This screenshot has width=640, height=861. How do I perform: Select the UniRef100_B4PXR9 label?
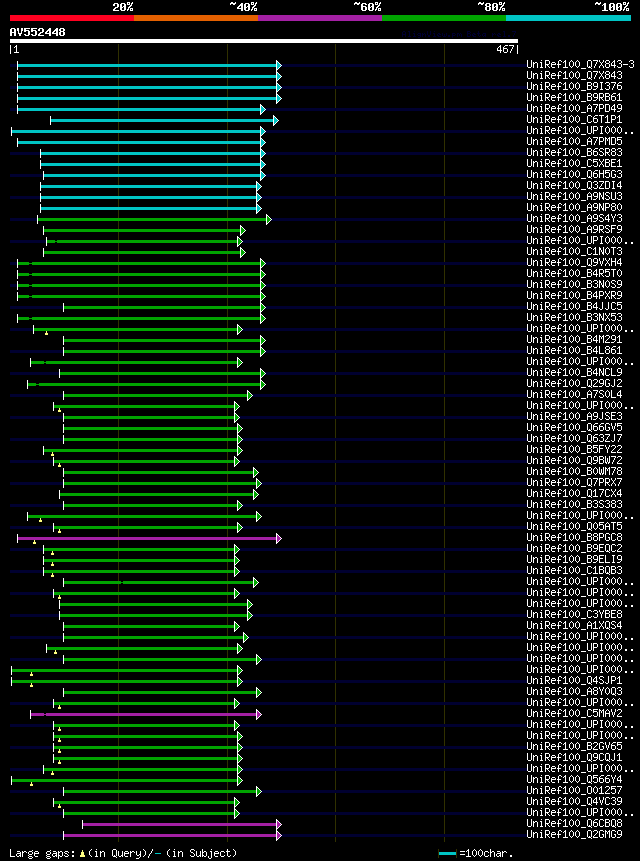click(x=575, y=295)
